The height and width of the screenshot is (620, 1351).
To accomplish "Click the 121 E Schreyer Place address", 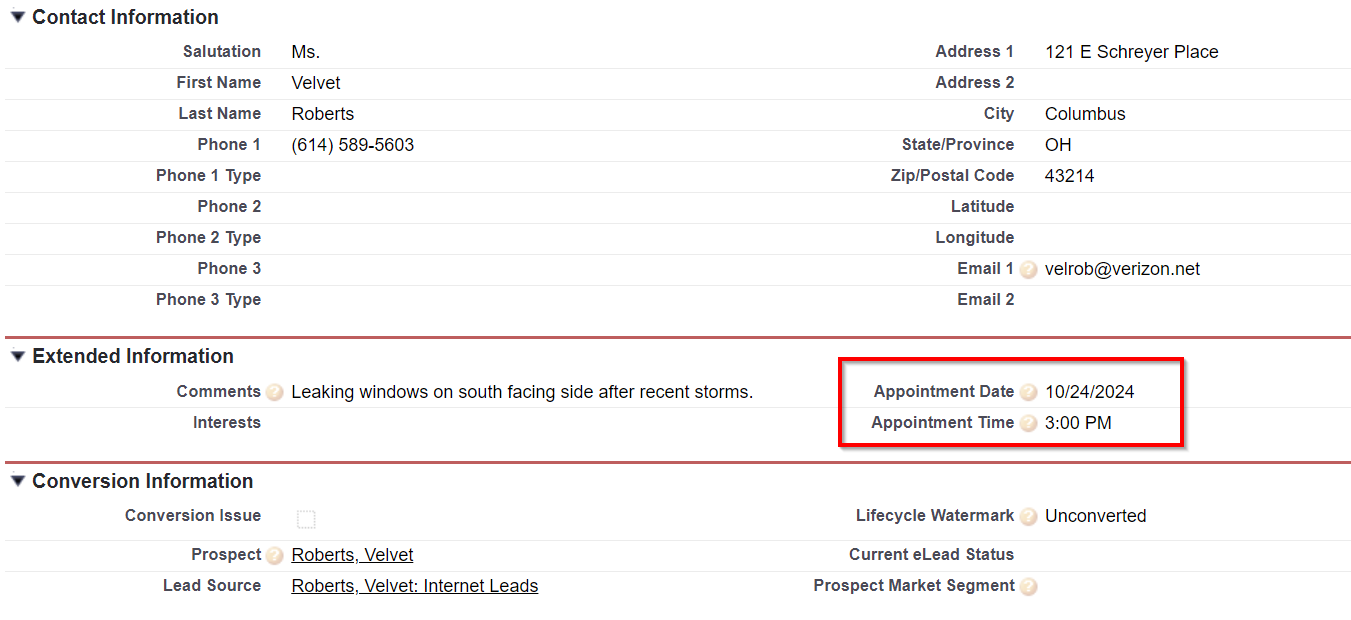I will pos(1132,52).
